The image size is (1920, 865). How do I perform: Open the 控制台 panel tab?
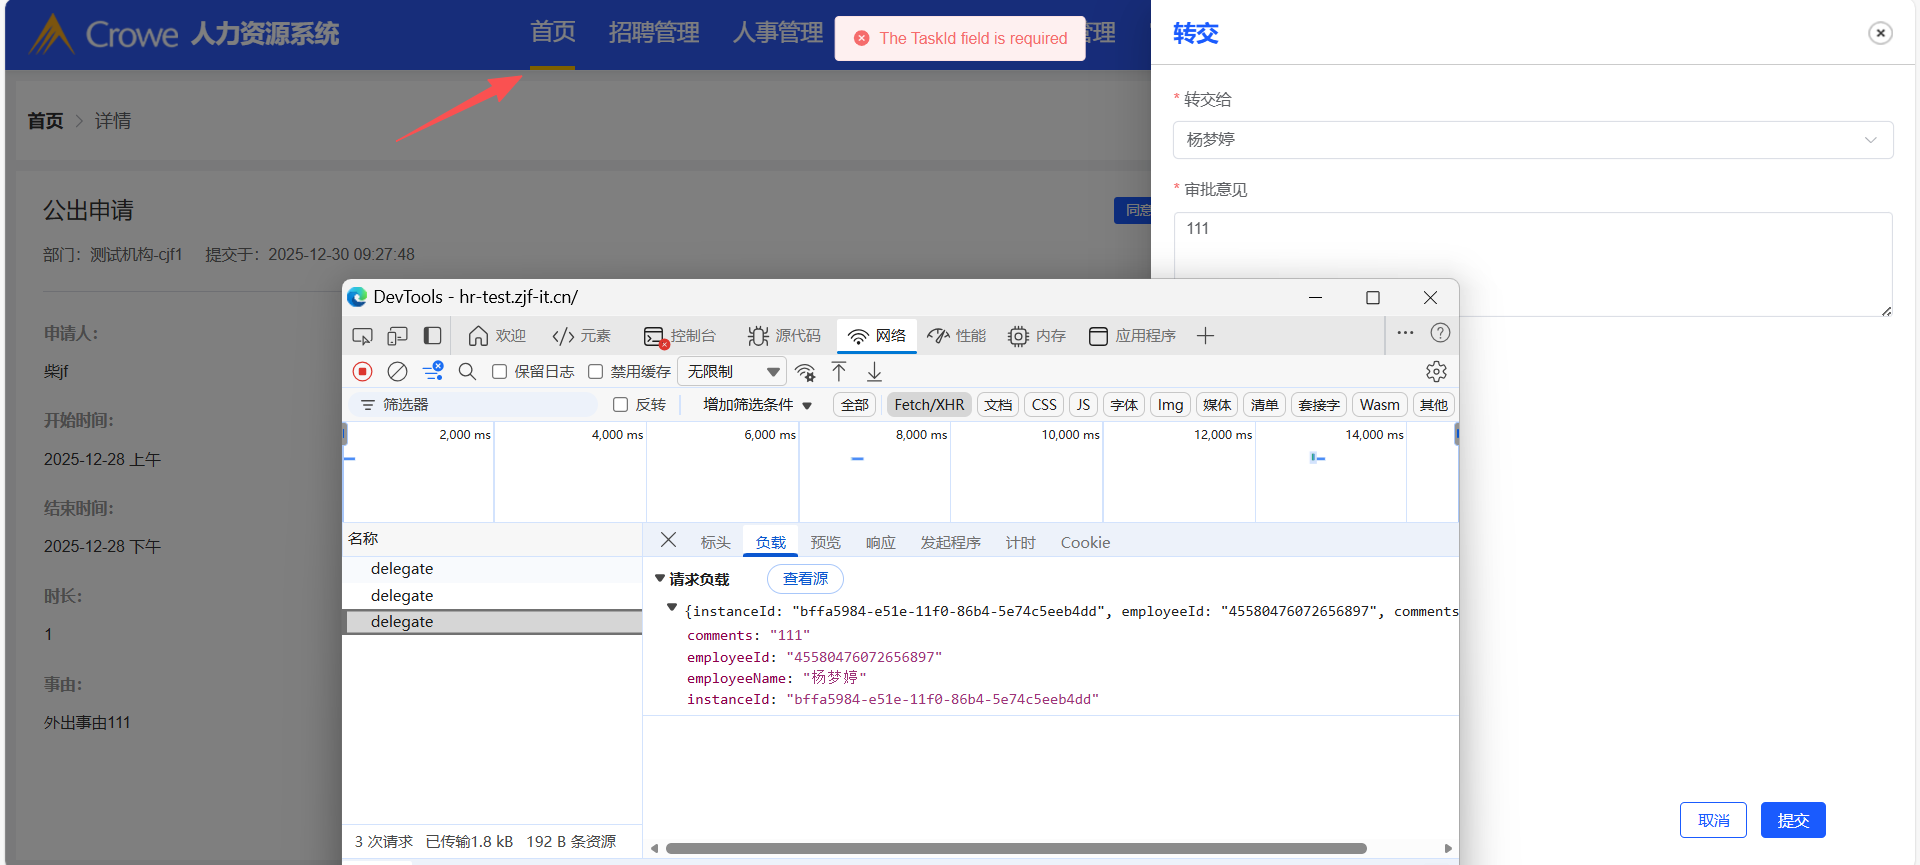coord(681,336)
